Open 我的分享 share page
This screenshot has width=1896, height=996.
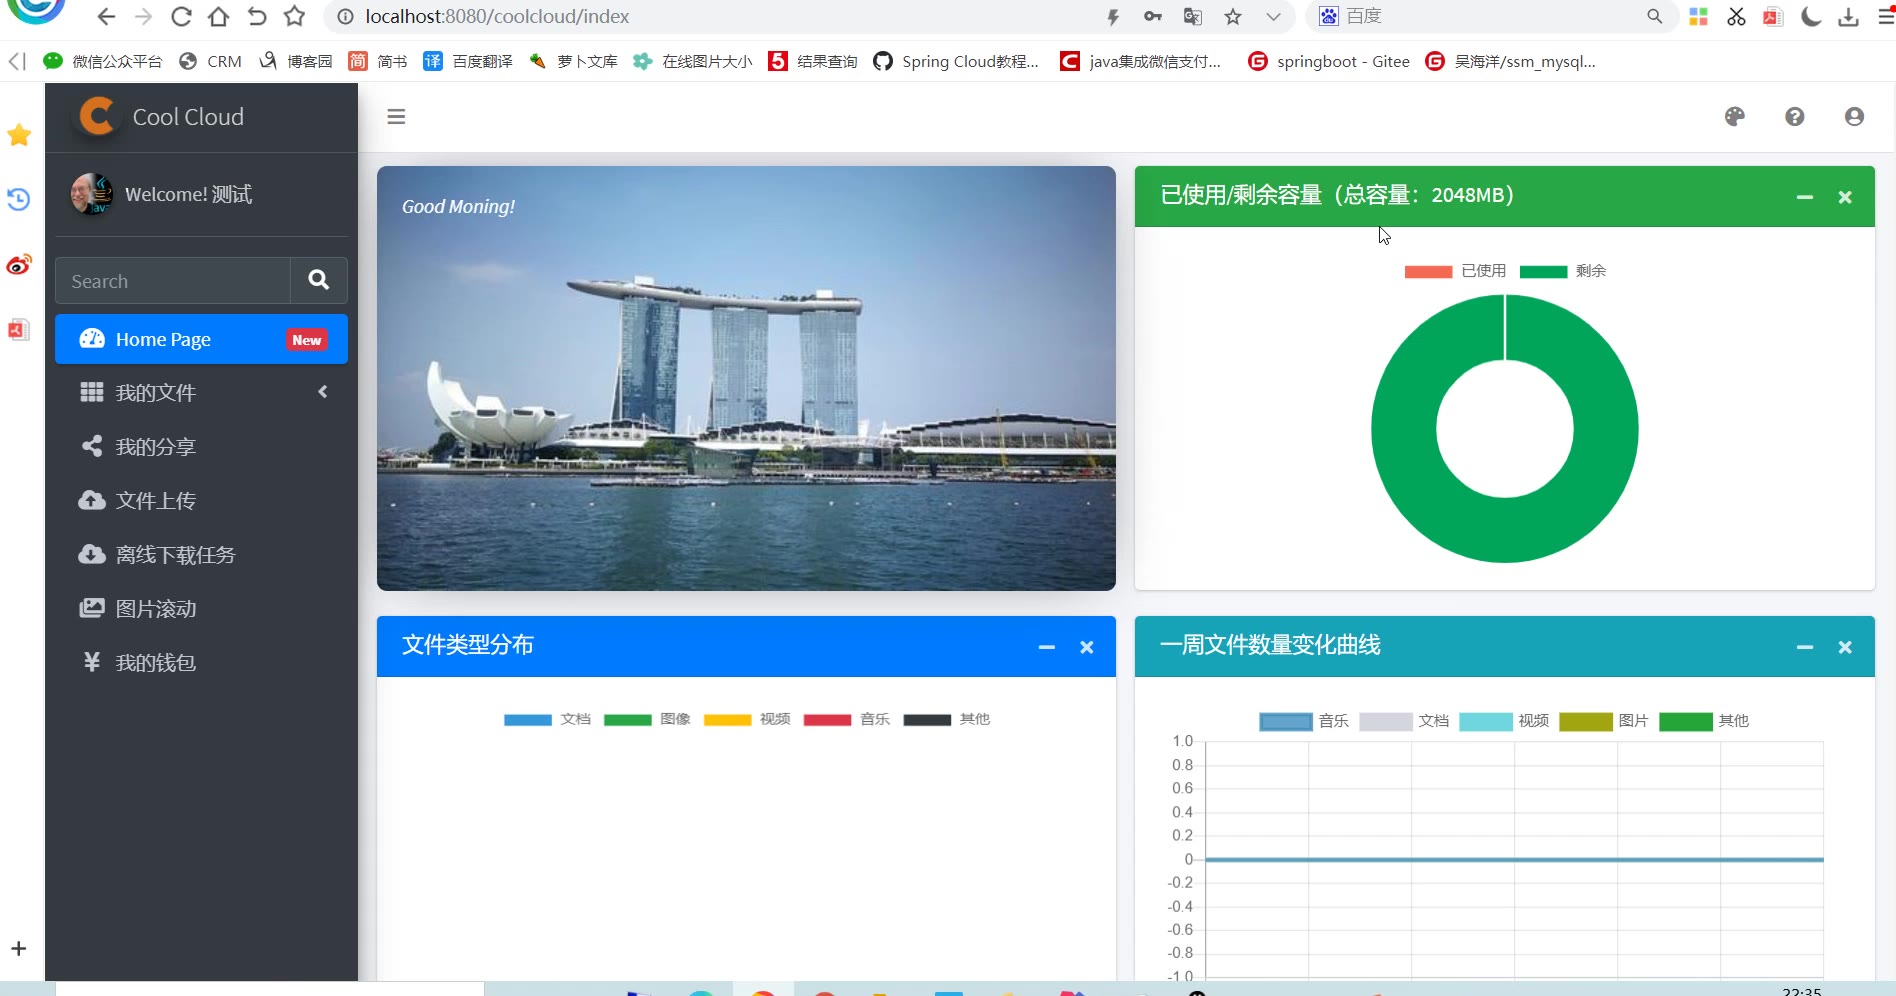point(155,446)
